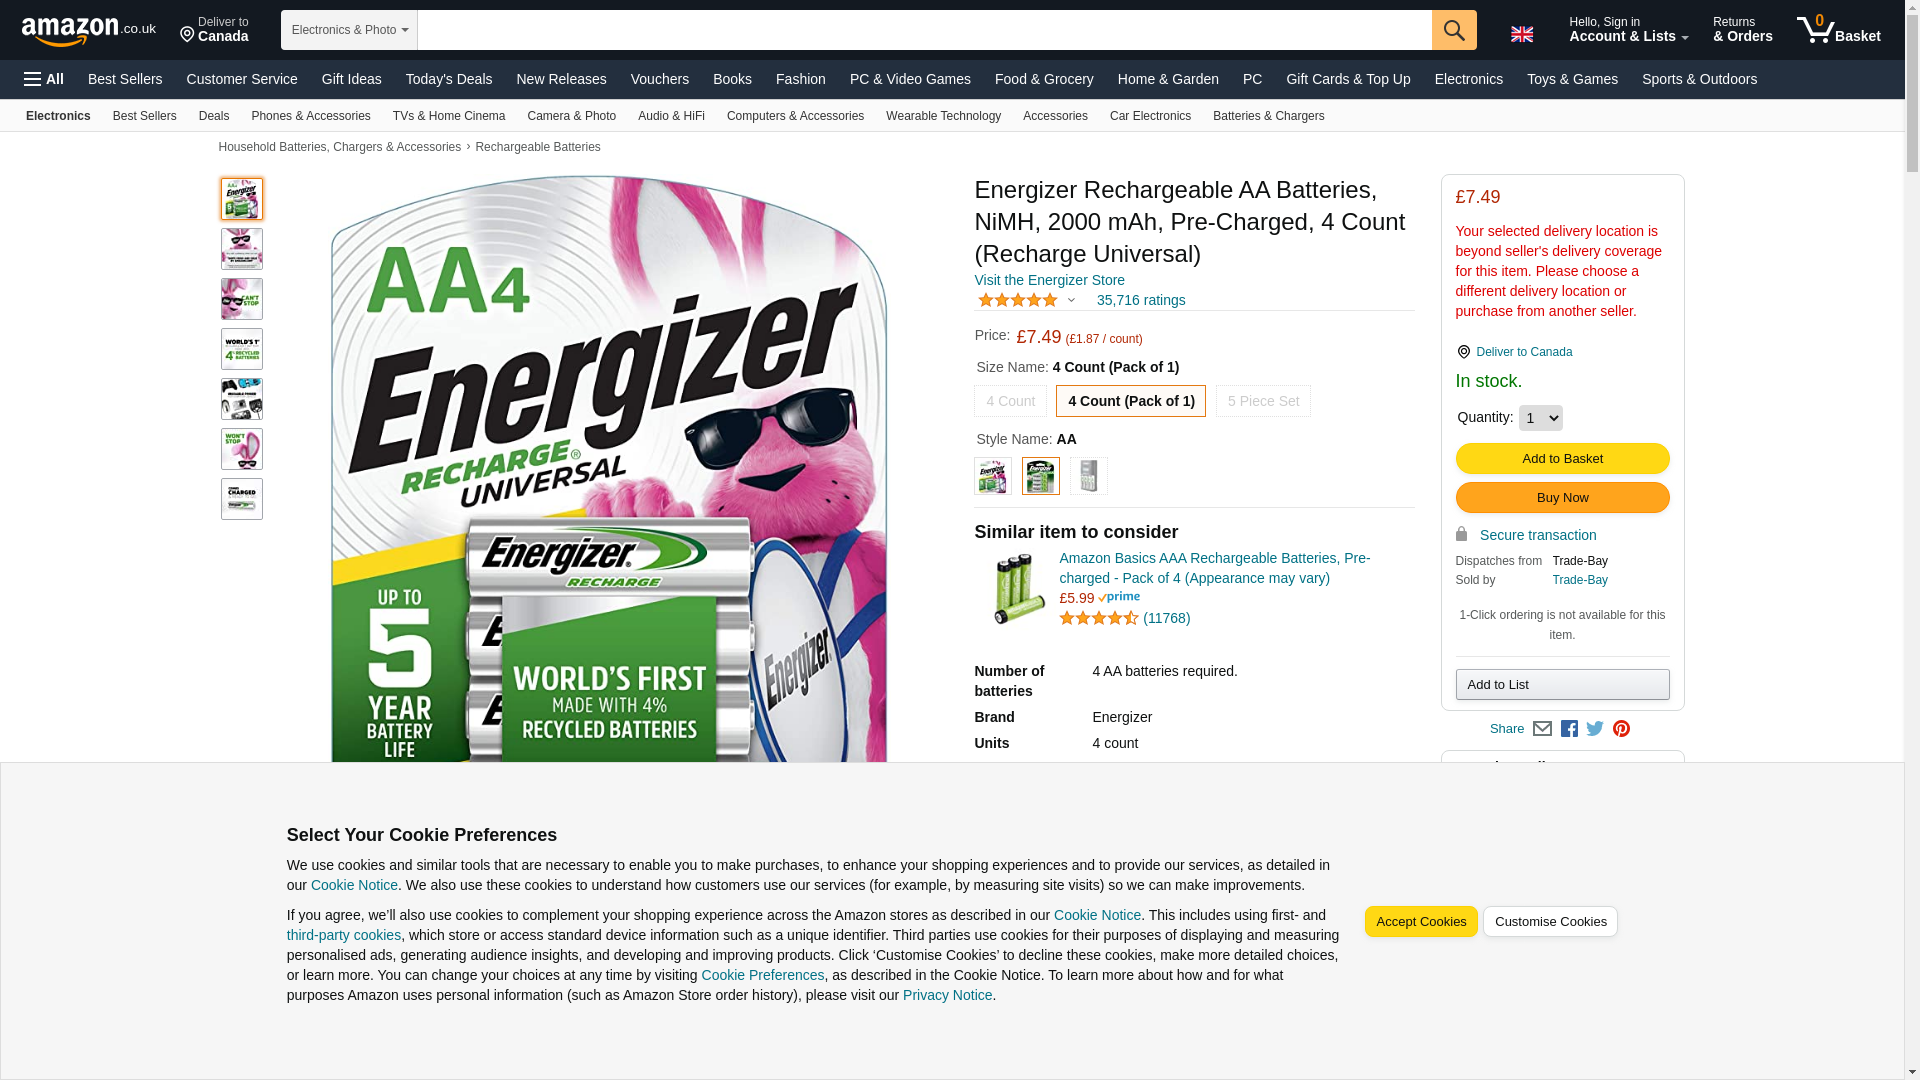1920x1080 pixels.
Task: Click Accept Cookies button
Action: (1421, 922)
